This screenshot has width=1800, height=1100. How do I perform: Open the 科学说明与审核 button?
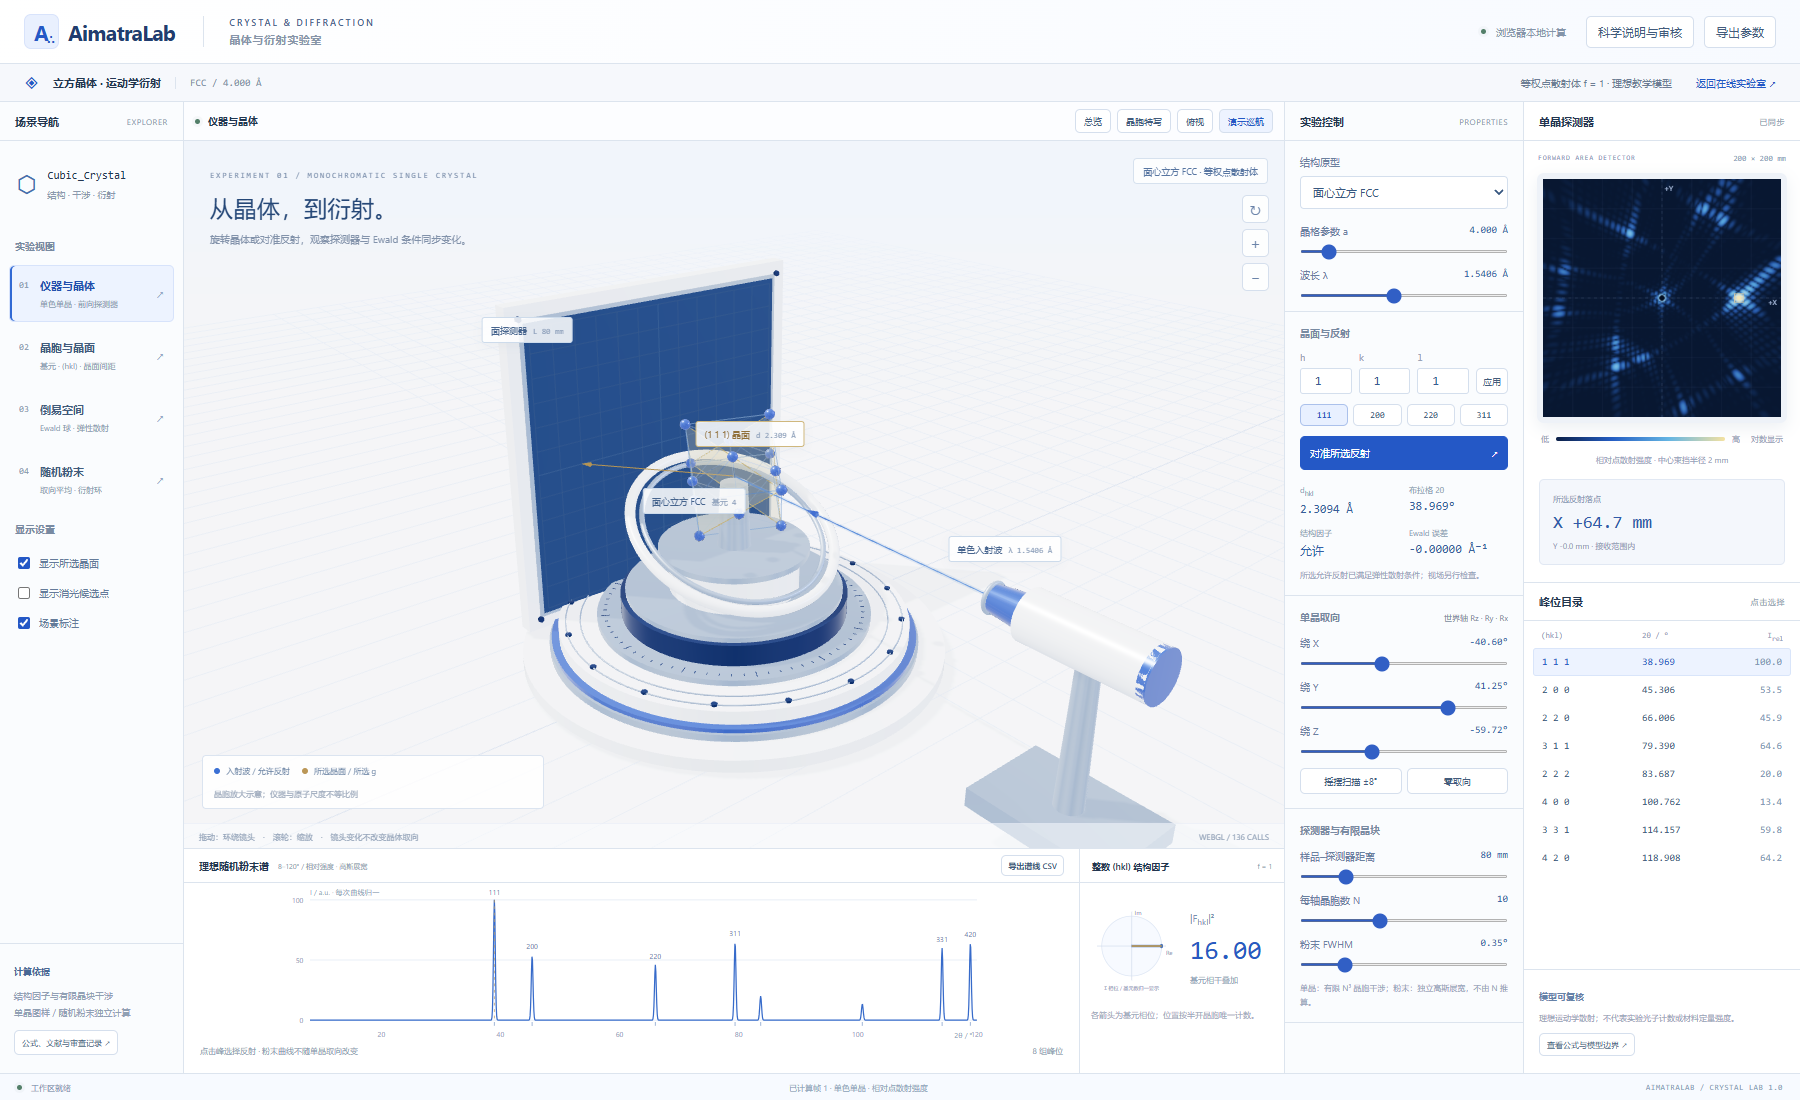[x=1640, y=32]
